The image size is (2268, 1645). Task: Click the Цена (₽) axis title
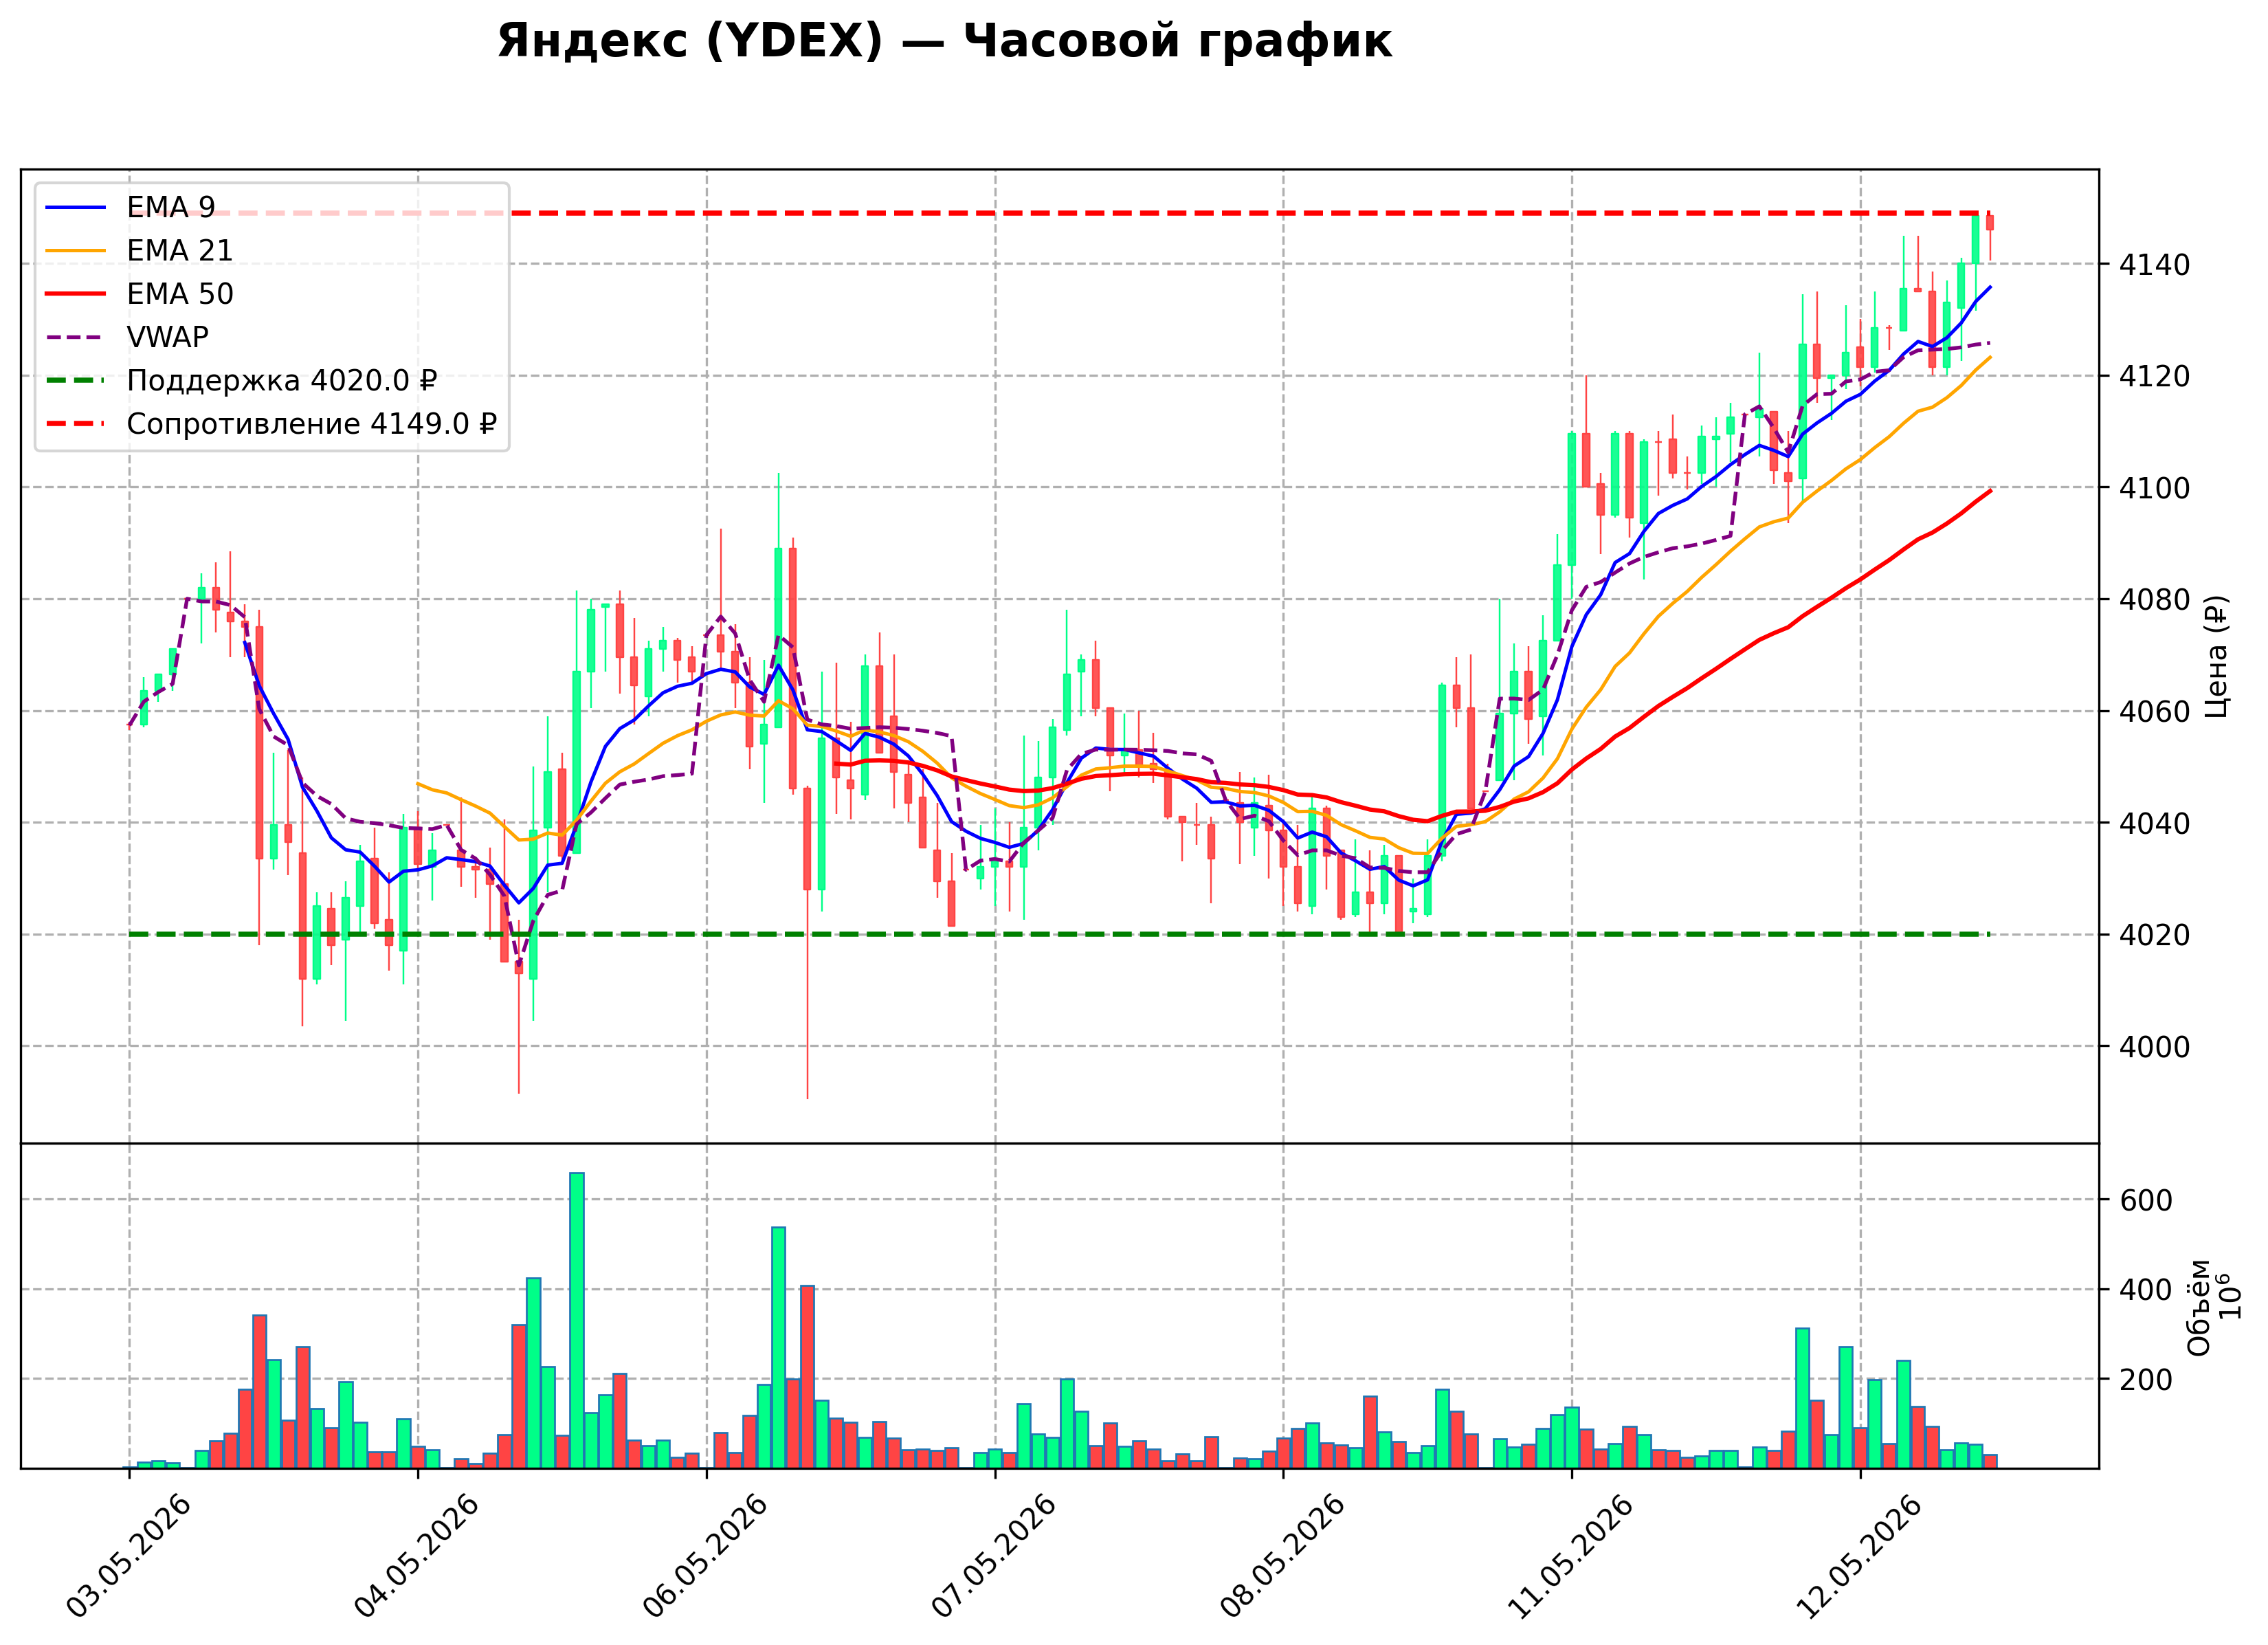(2217, 656)
